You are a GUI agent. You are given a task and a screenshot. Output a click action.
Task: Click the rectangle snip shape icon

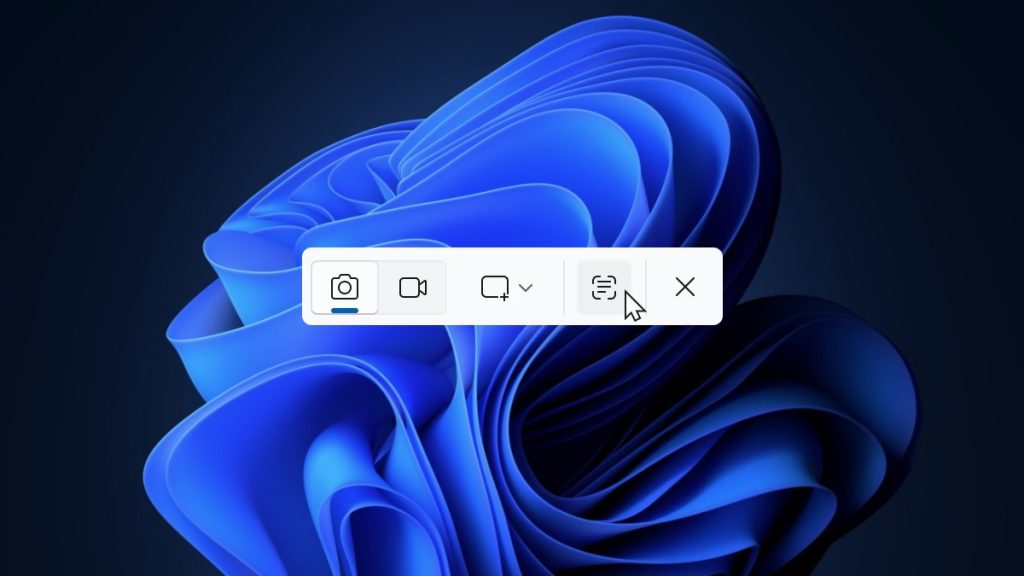tap(493, 288)
